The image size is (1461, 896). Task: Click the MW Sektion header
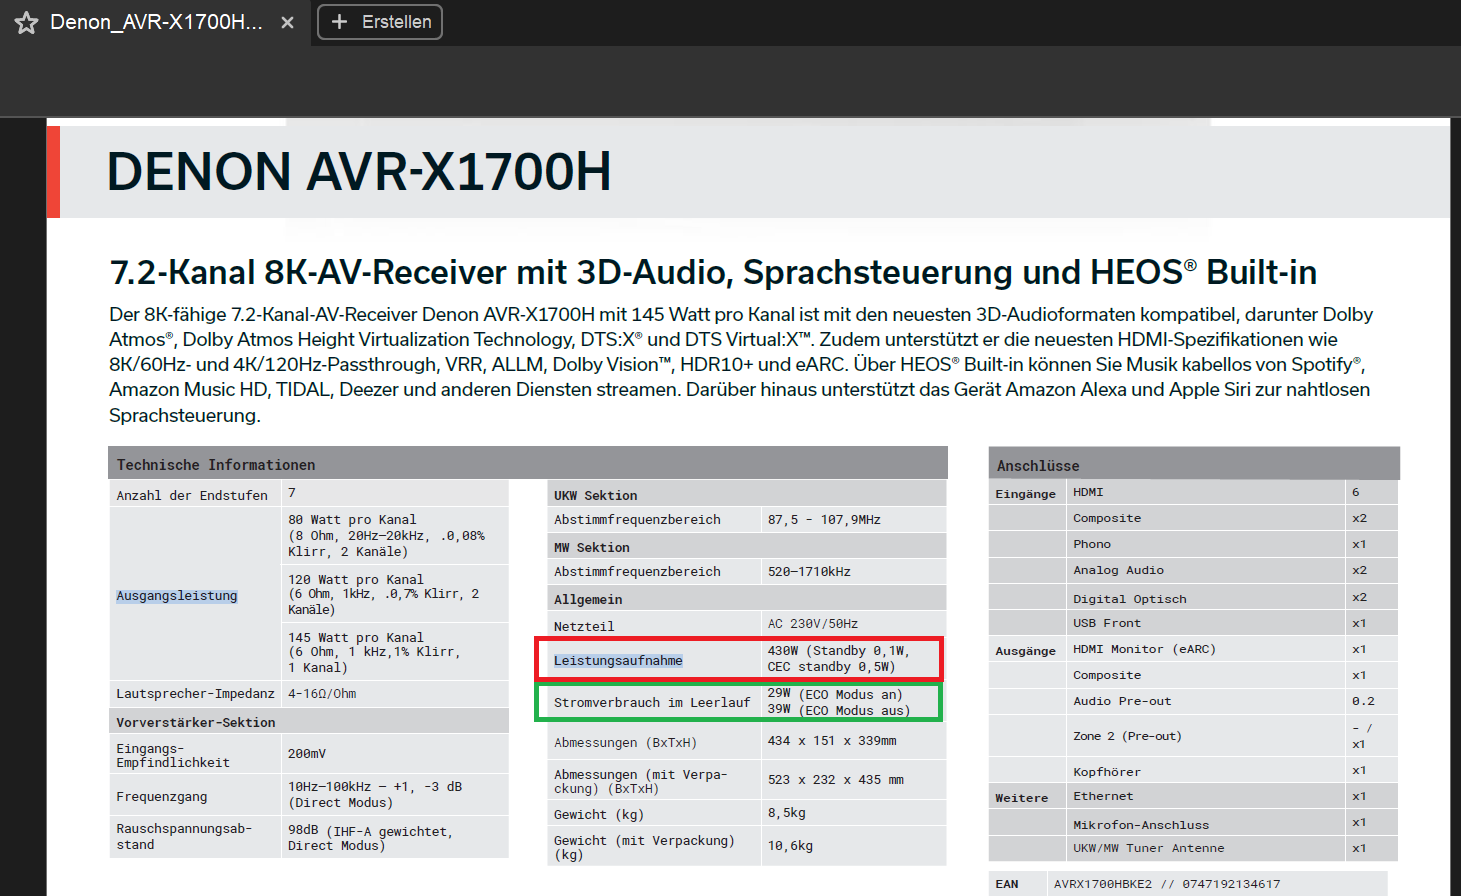(x=592, y=547)
